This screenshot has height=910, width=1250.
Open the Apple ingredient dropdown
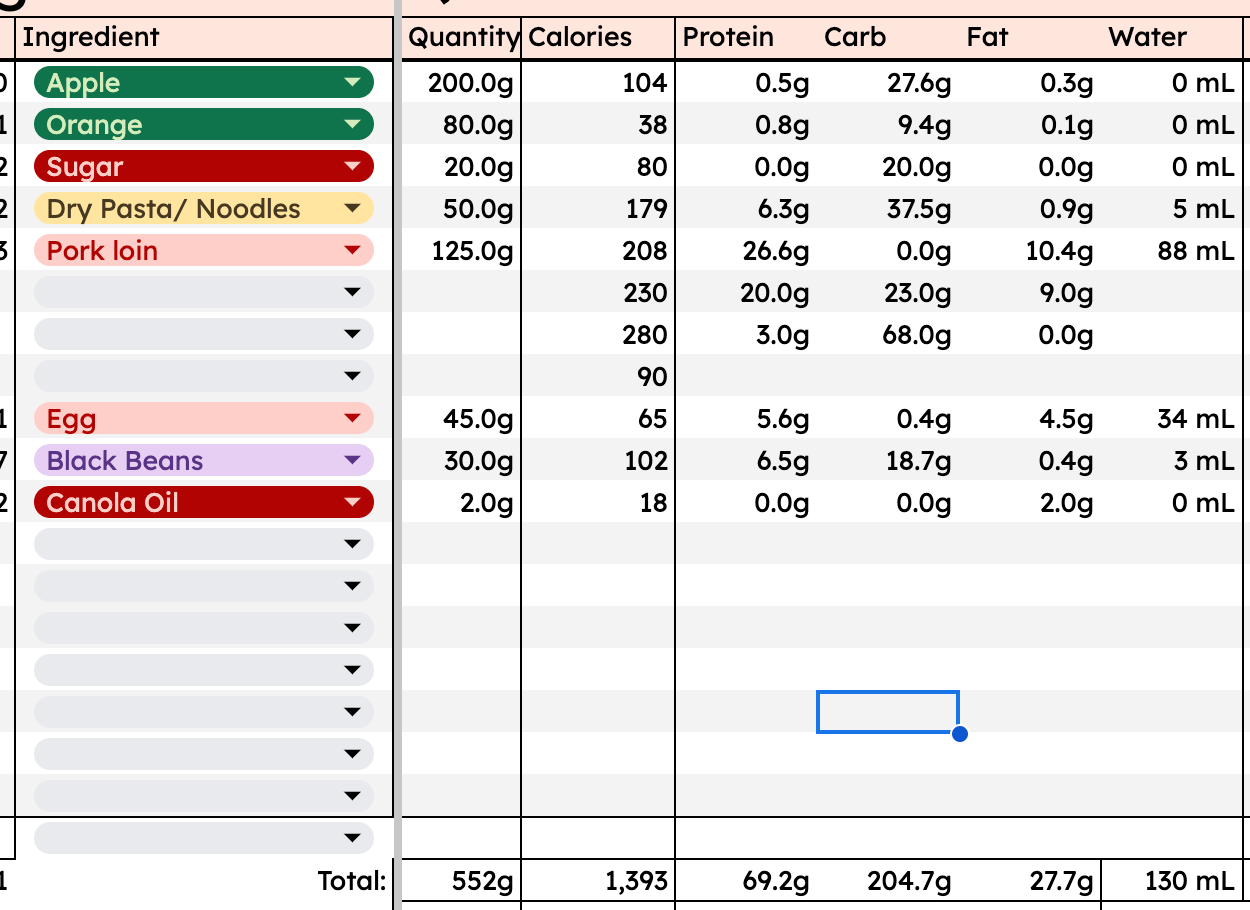(x=204, y=83)
